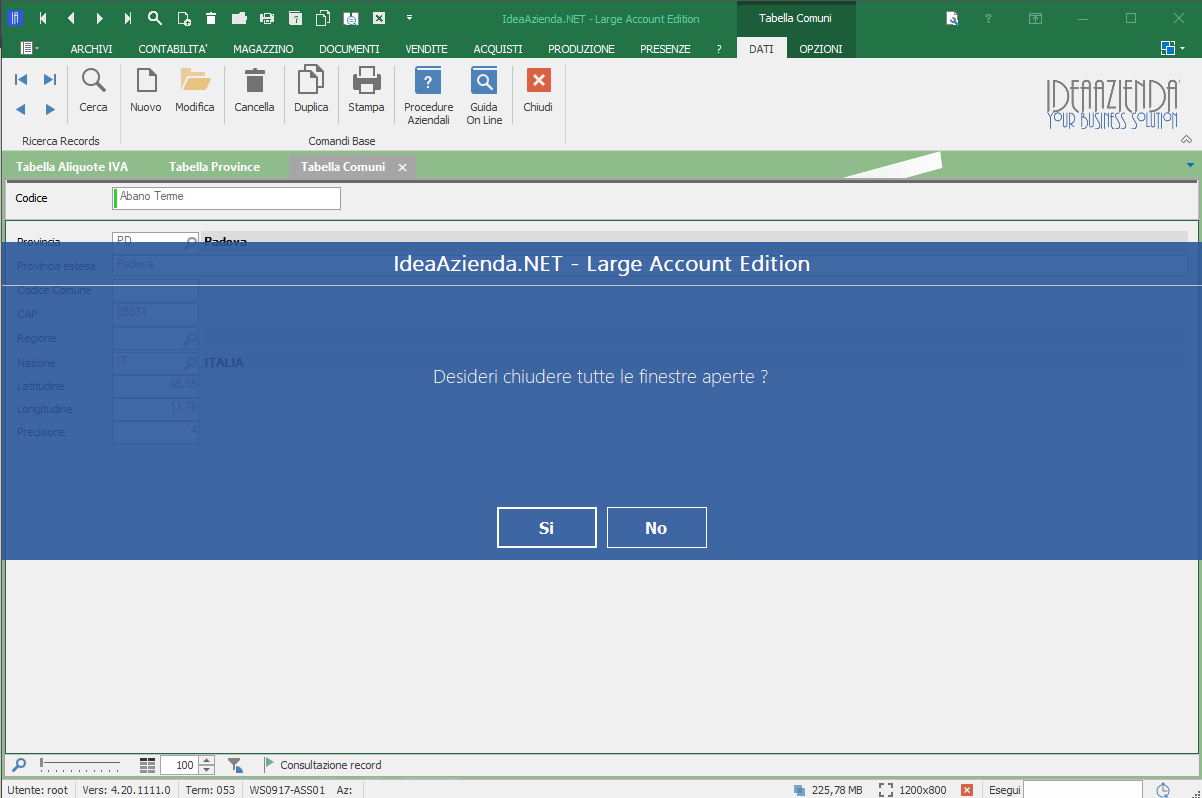Screen dimensions: 1202x798
Task: Confirm closing all windows with Si
Action: tap(547, 528)
